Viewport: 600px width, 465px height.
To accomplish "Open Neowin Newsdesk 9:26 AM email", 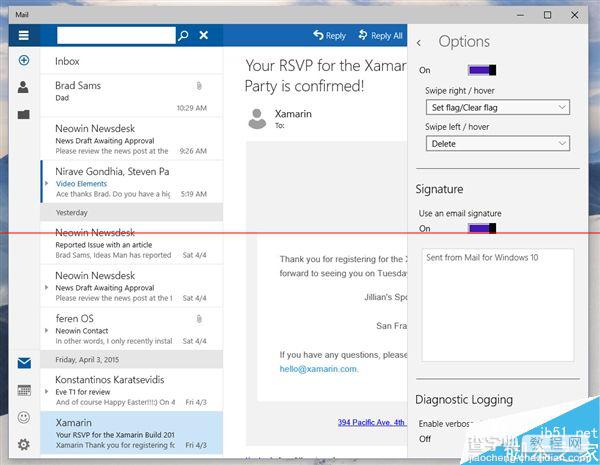I will [x=132, y=139].
